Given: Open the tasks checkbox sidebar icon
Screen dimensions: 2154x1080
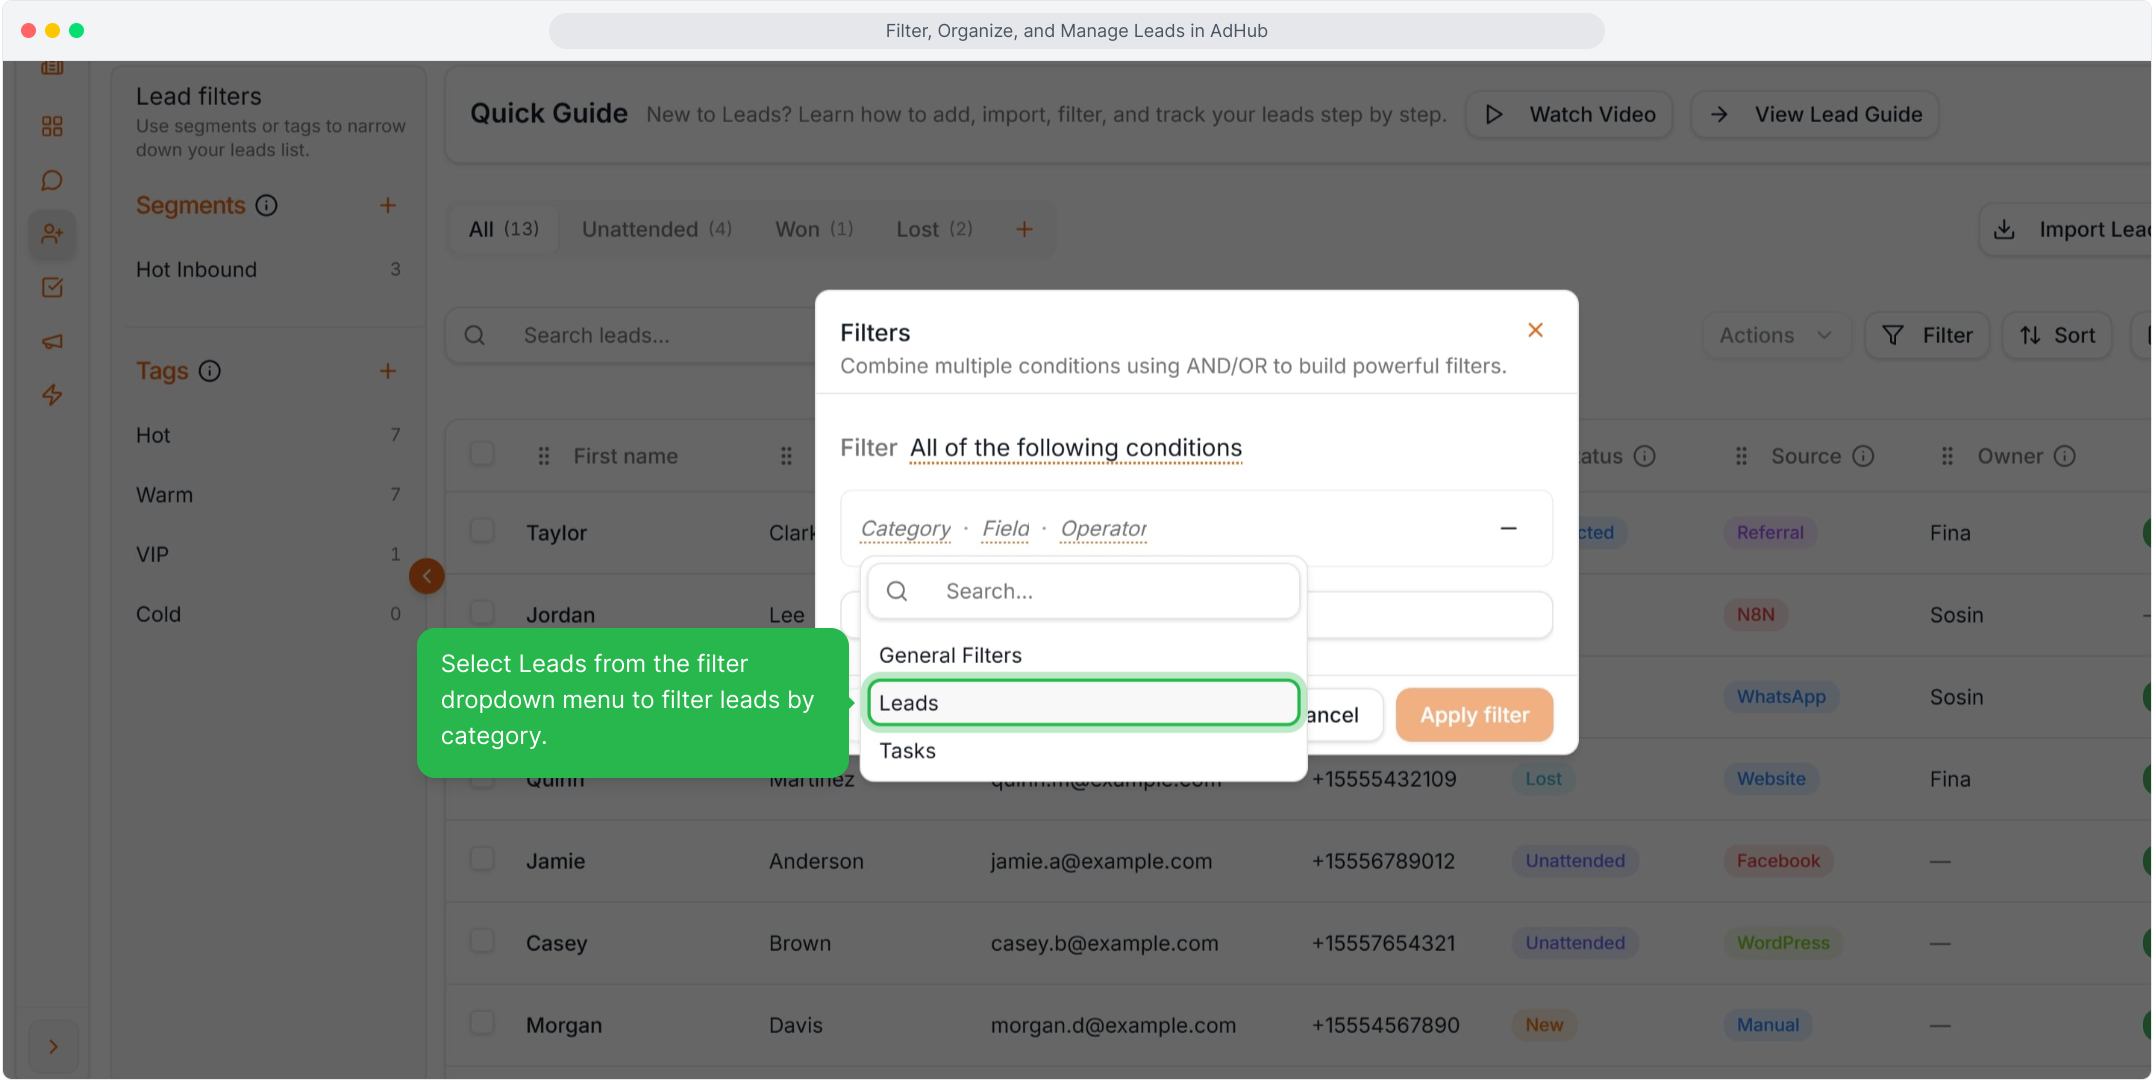Looking at the screenshot, I should [52, 288].
